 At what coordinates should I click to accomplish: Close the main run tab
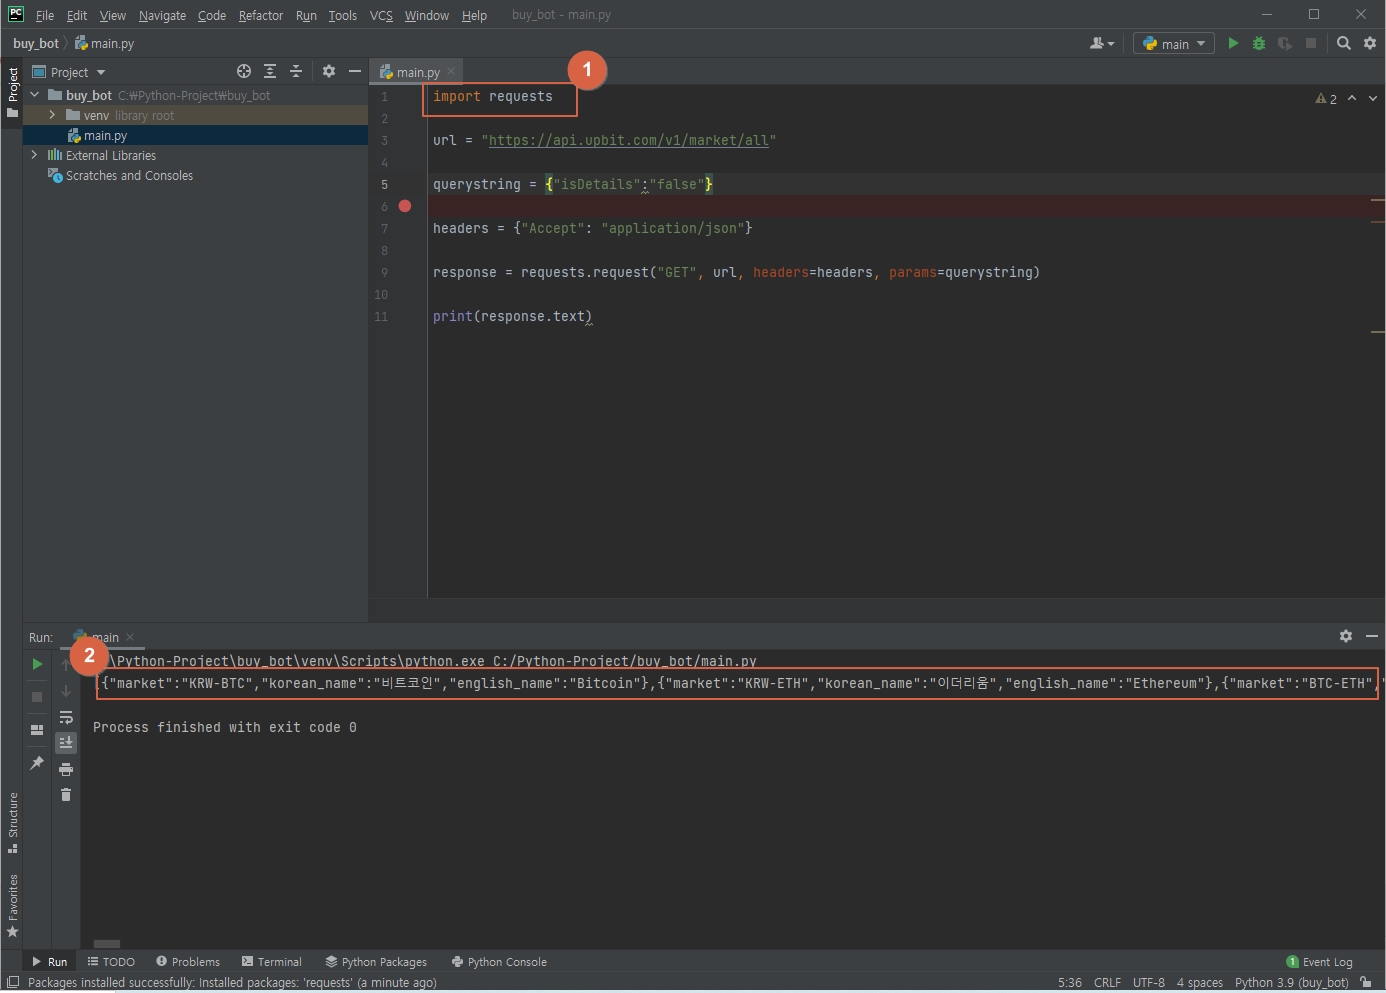pos(130,637)
